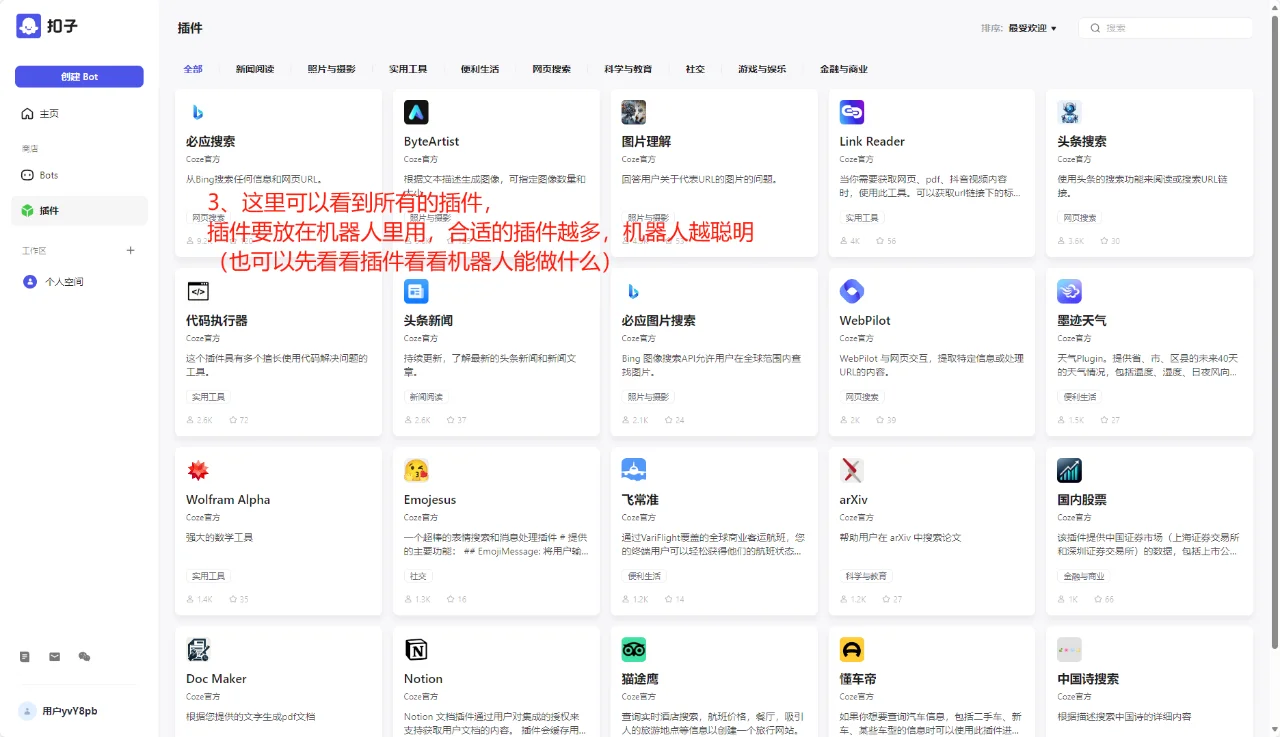Click the star icon on arXiv card
The width and height of the screenshot is (1280, 737).
(887, 599)
